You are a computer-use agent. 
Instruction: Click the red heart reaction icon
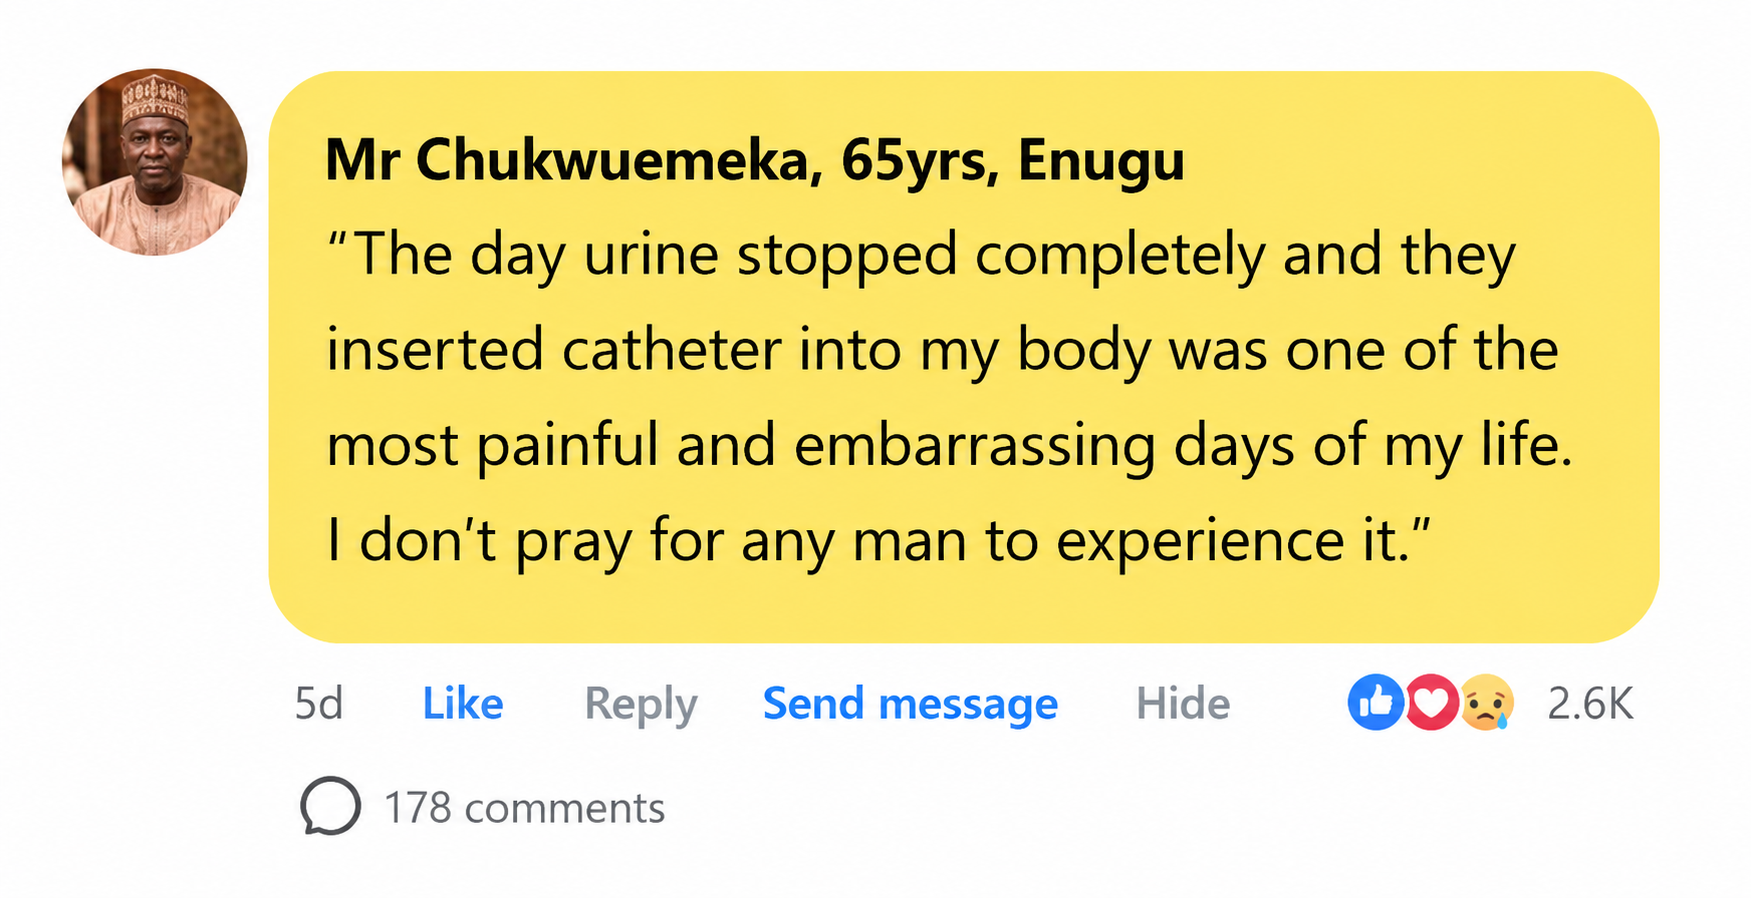1431,702
